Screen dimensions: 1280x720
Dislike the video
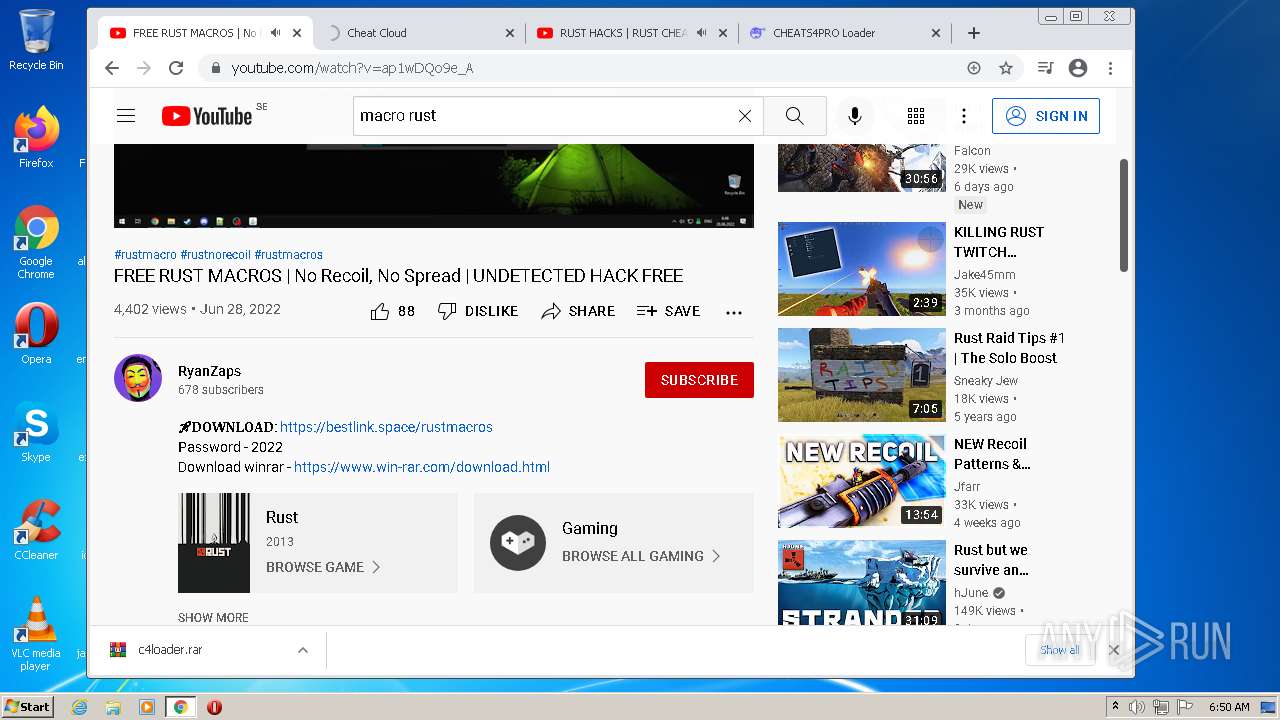point(478,311)
